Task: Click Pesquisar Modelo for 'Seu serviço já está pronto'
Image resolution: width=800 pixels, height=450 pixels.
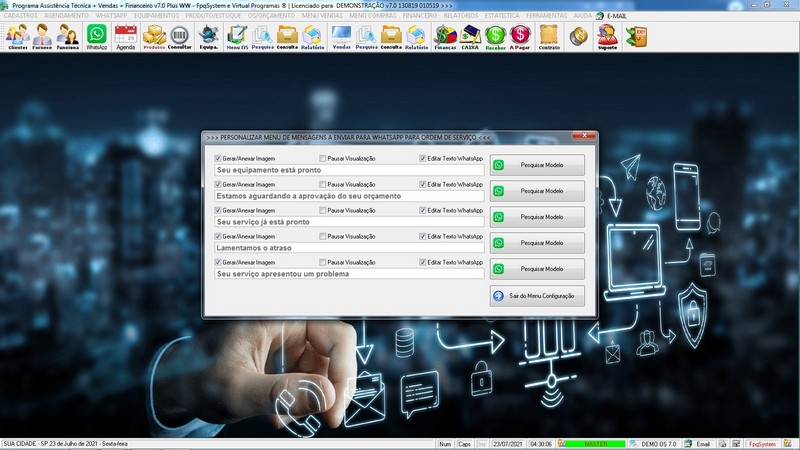Action: pos(537,217)
